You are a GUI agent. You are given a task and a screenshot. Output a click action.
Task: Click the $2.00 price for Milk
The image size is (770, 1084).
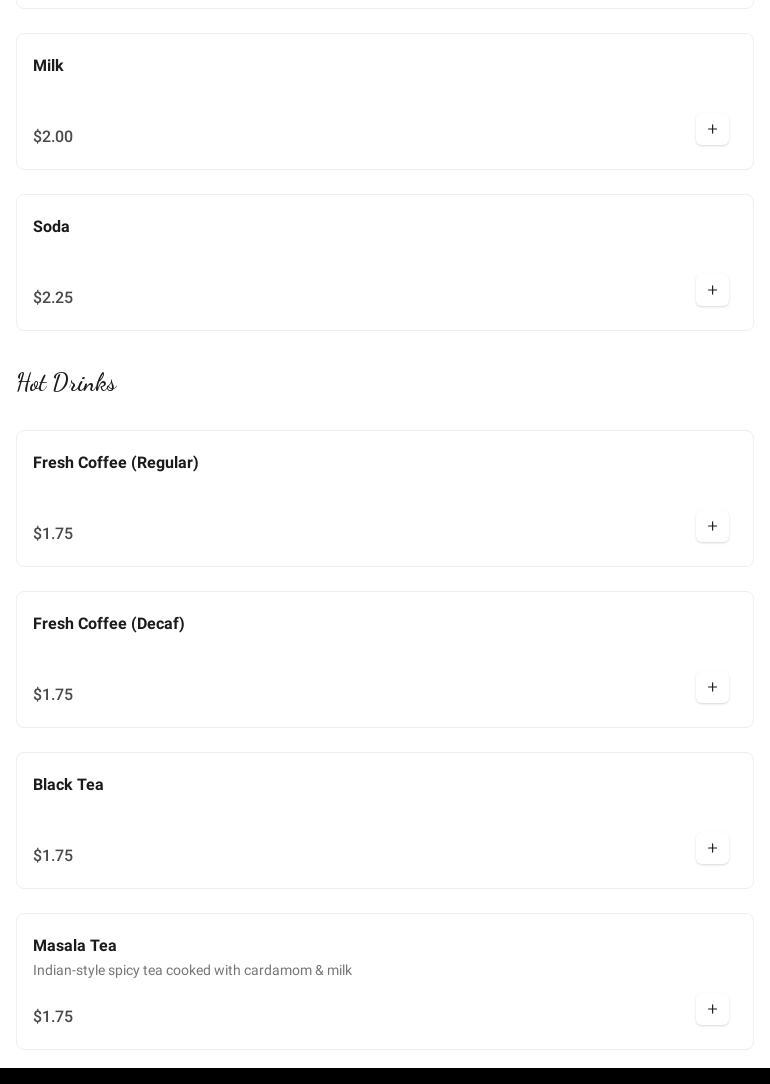coord(53,137)
